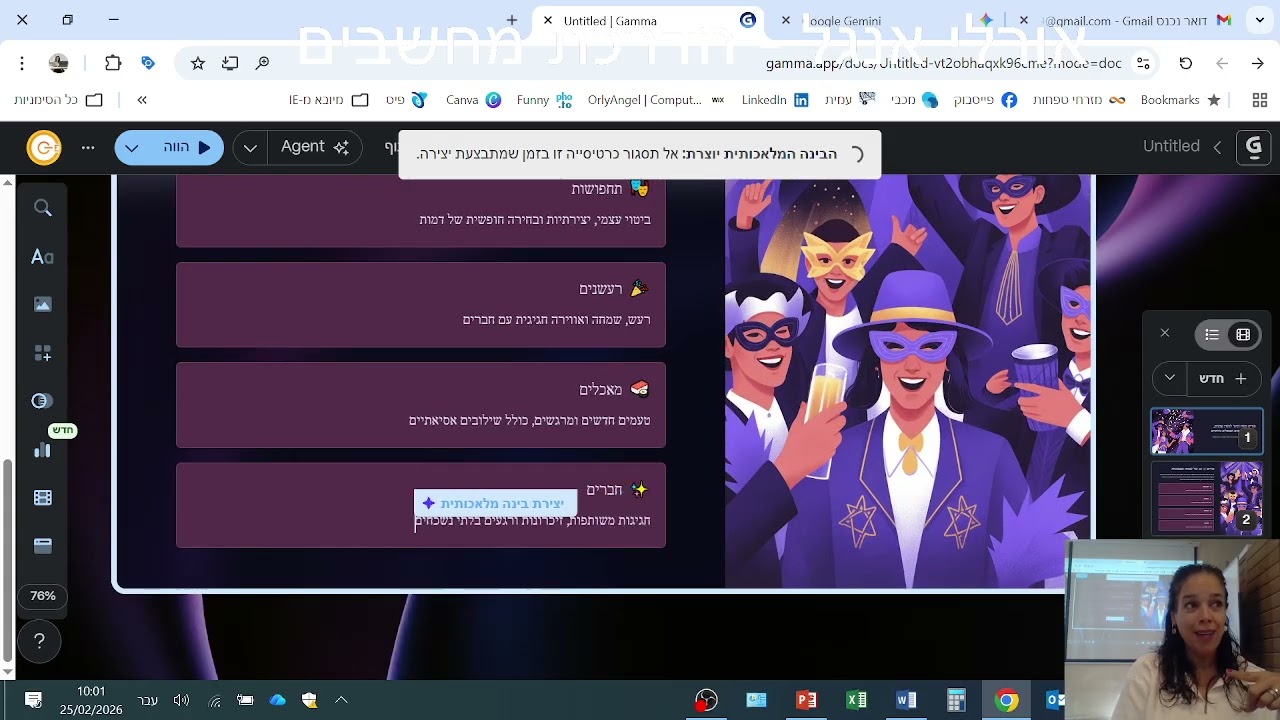Start the presentation with Present button

pyautogui.click(x=187, y=147)
